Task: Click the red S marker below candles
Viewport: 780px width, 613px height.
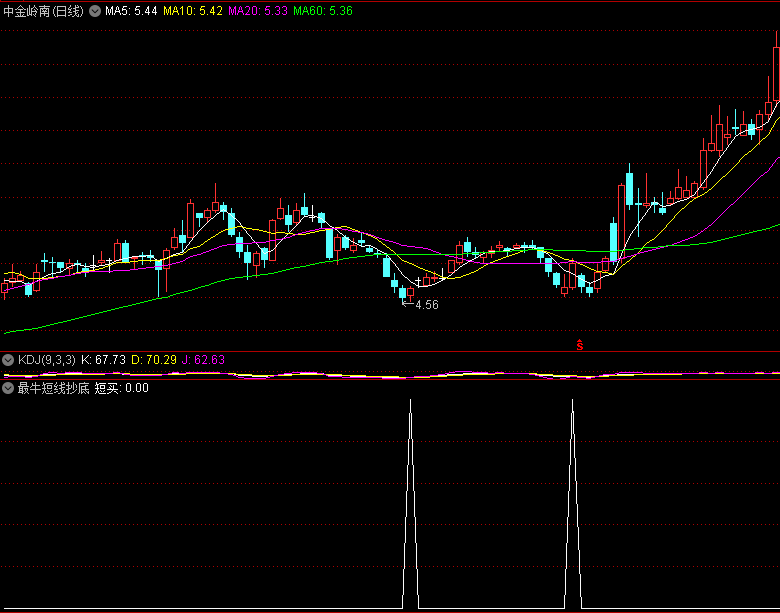Action: pyautogui.click(x=580, y=344)
